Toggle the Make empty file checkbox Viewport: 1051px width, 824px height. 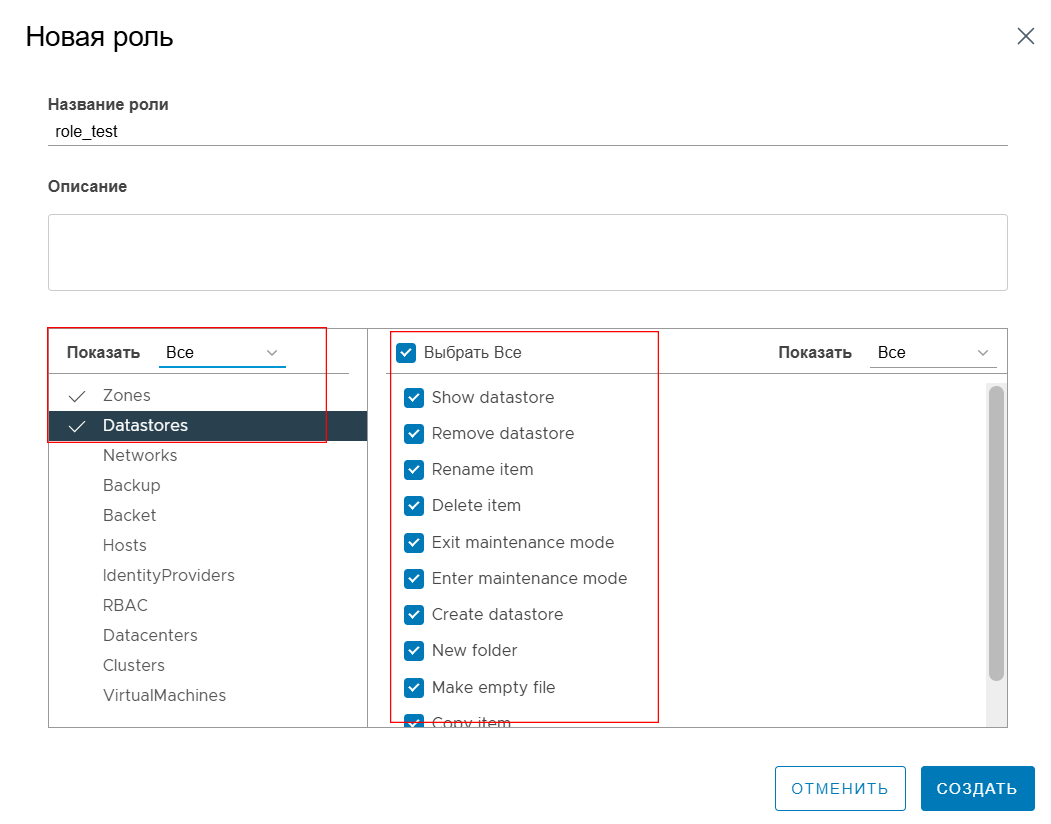pyautogui.click(x=414, y=687)
